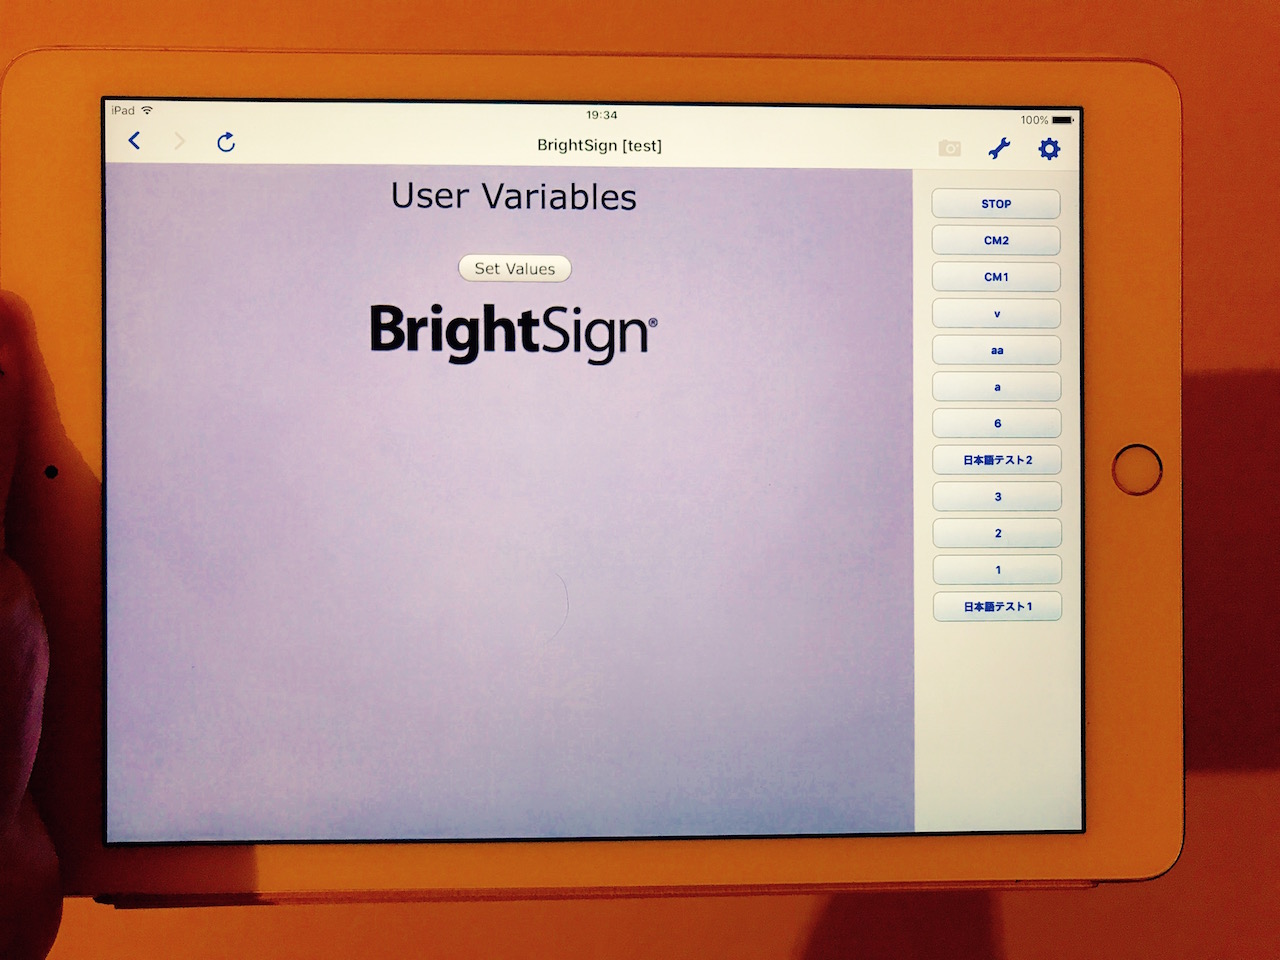Click the reload page icon
Screen dimensions: 1280x960
[x=226, y=142]
